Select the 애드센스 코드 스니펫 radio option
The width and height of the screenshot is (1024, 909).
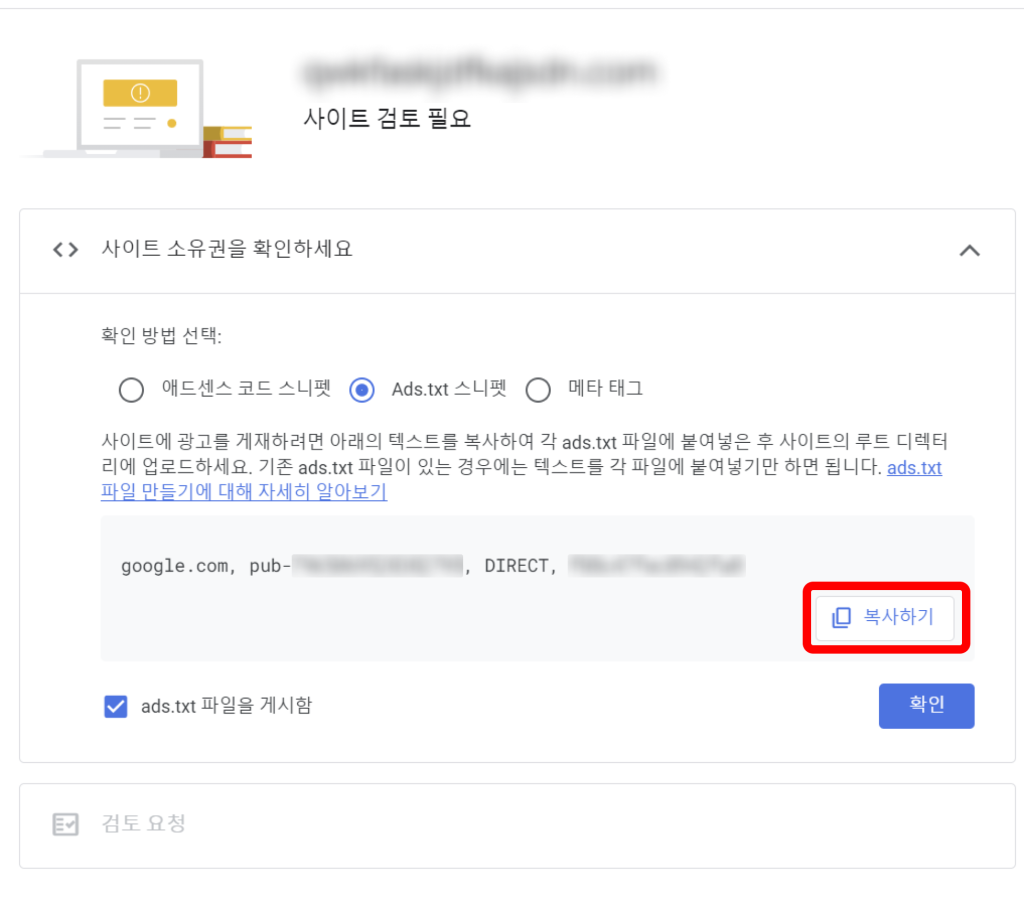click(x=131, y=390)
